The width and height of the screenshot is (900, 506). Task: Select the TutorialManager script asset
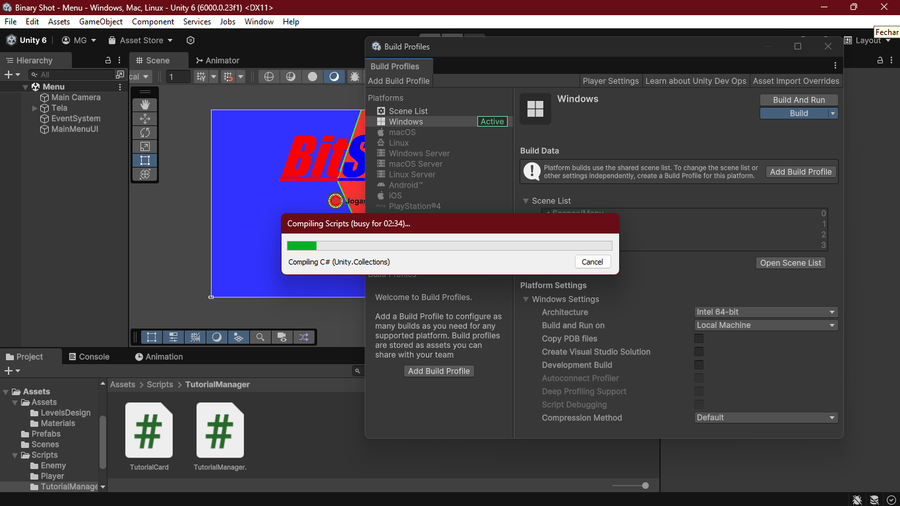pyautogui.click(x=220, y=437)
